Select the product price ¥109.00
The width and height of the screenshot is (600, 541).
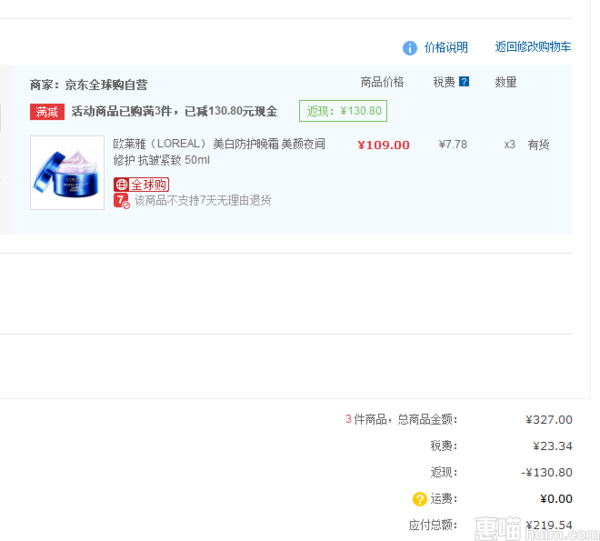tap(383, 145)
